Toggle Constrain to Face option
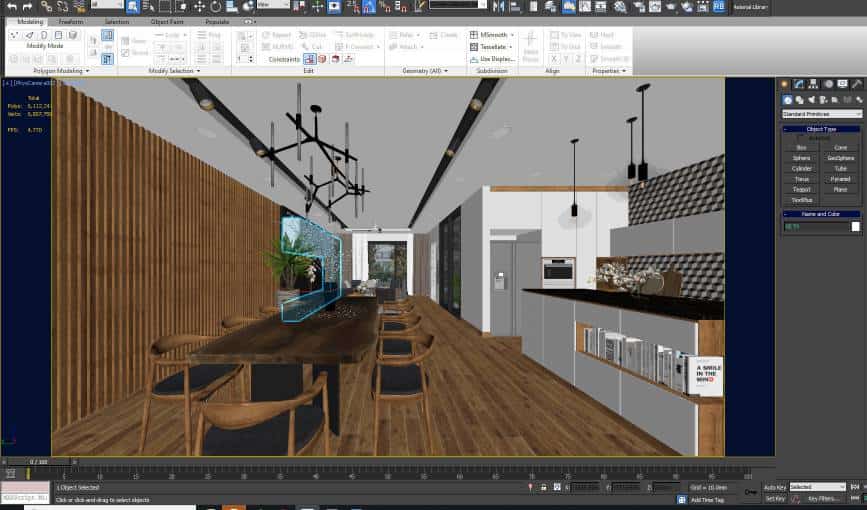The height and width of the screenshot is (510, 867). [335, 59]
